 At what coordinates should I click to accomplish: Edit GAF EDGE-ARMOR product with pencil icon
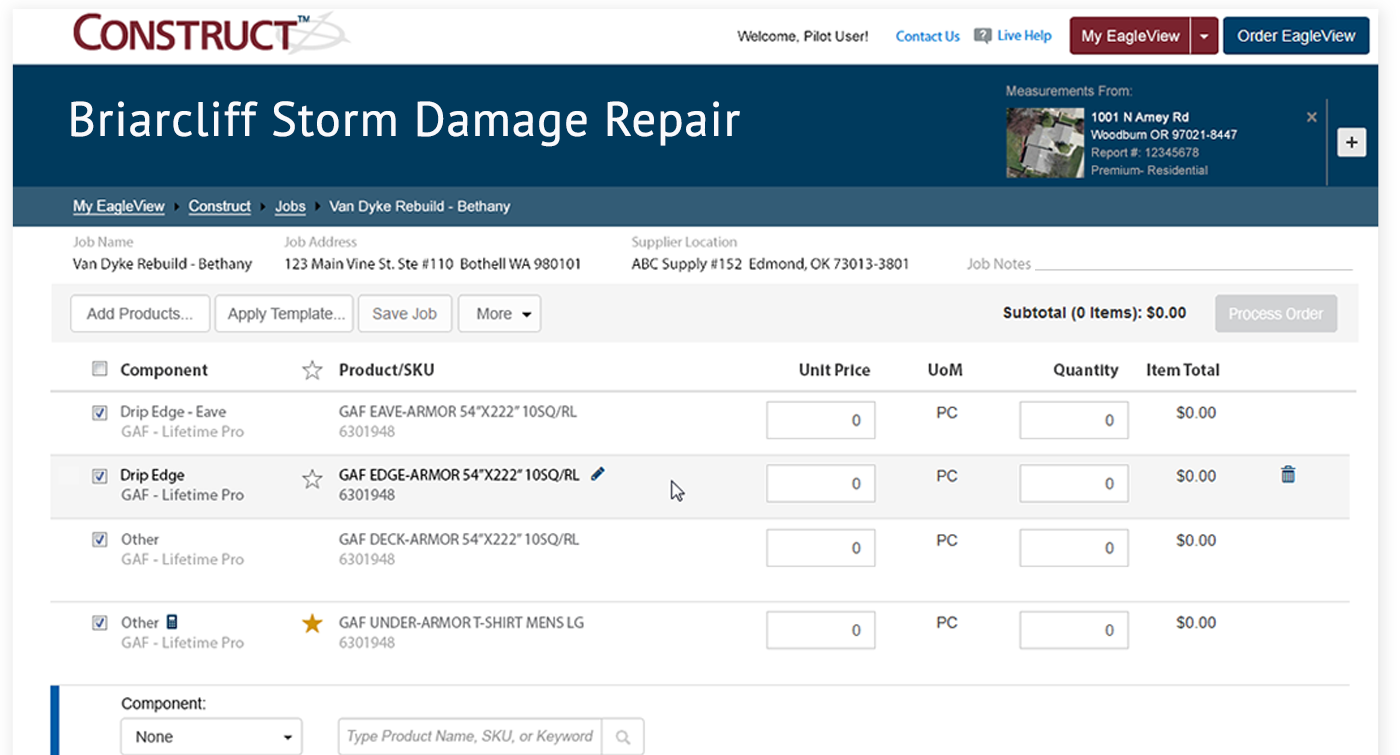(598, 474)
